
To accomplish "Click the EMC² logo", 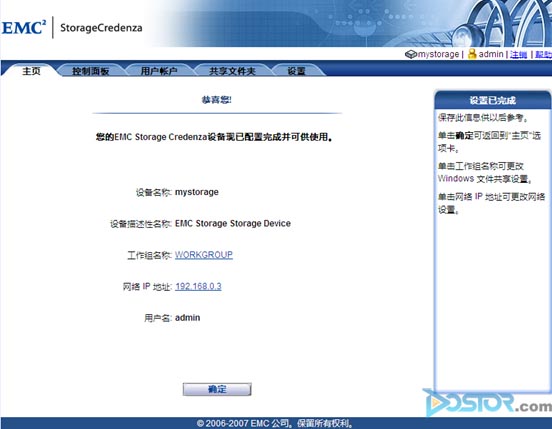I will click(x=24, y=28).
